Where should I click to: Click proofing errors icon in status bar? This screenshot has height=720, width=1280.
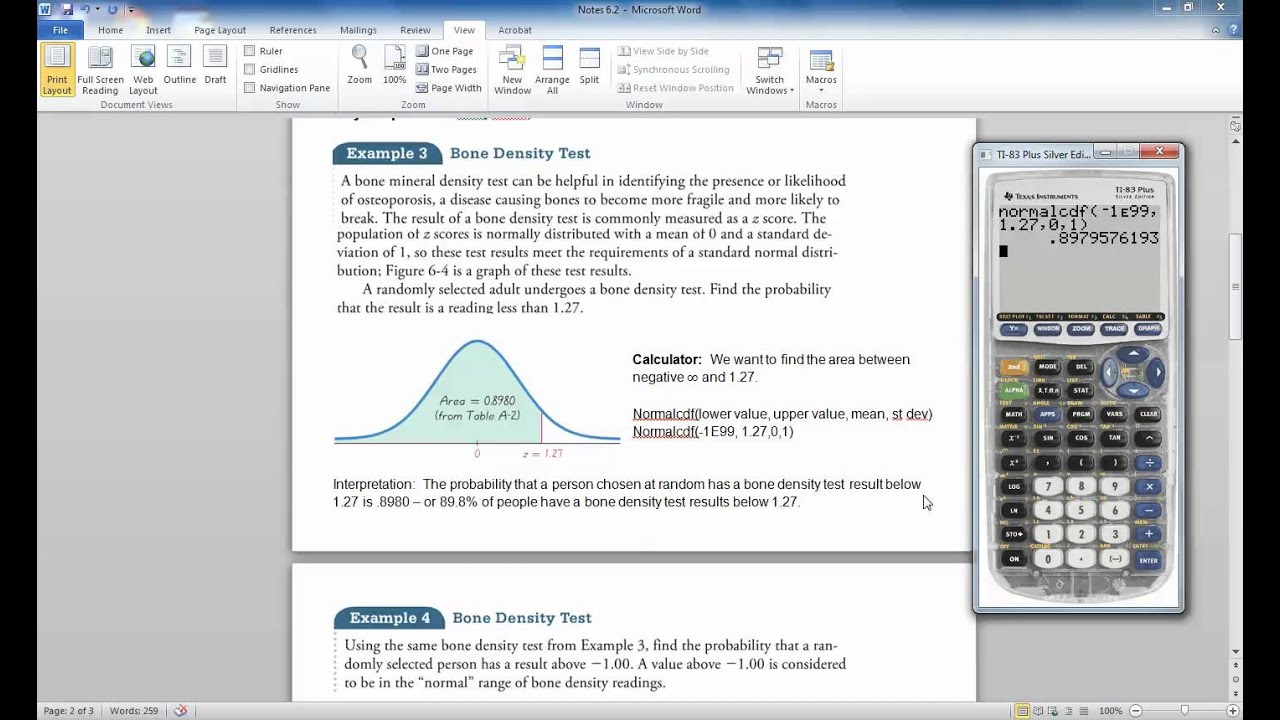(x=180, y=711)
